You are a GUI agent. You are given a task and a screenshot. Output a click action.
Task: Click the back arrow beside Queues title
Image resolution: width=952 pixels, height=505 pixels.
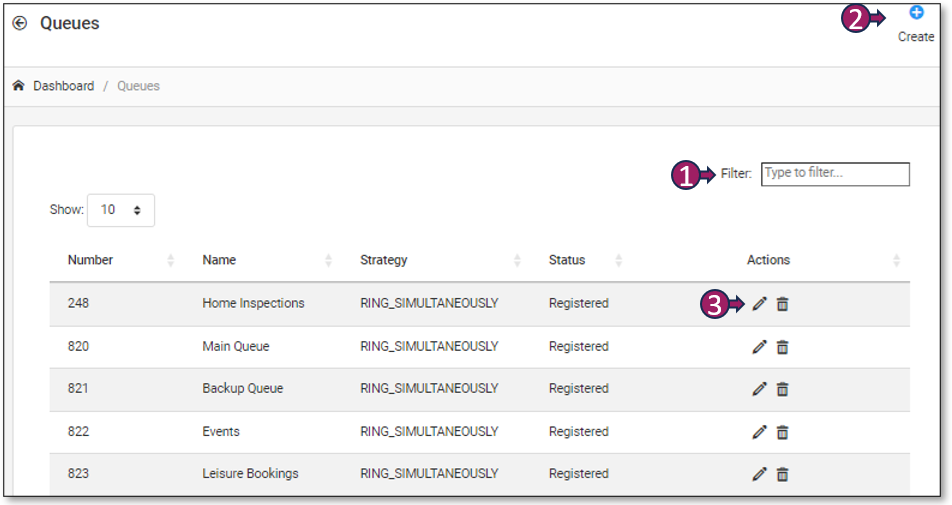[20, 23]
